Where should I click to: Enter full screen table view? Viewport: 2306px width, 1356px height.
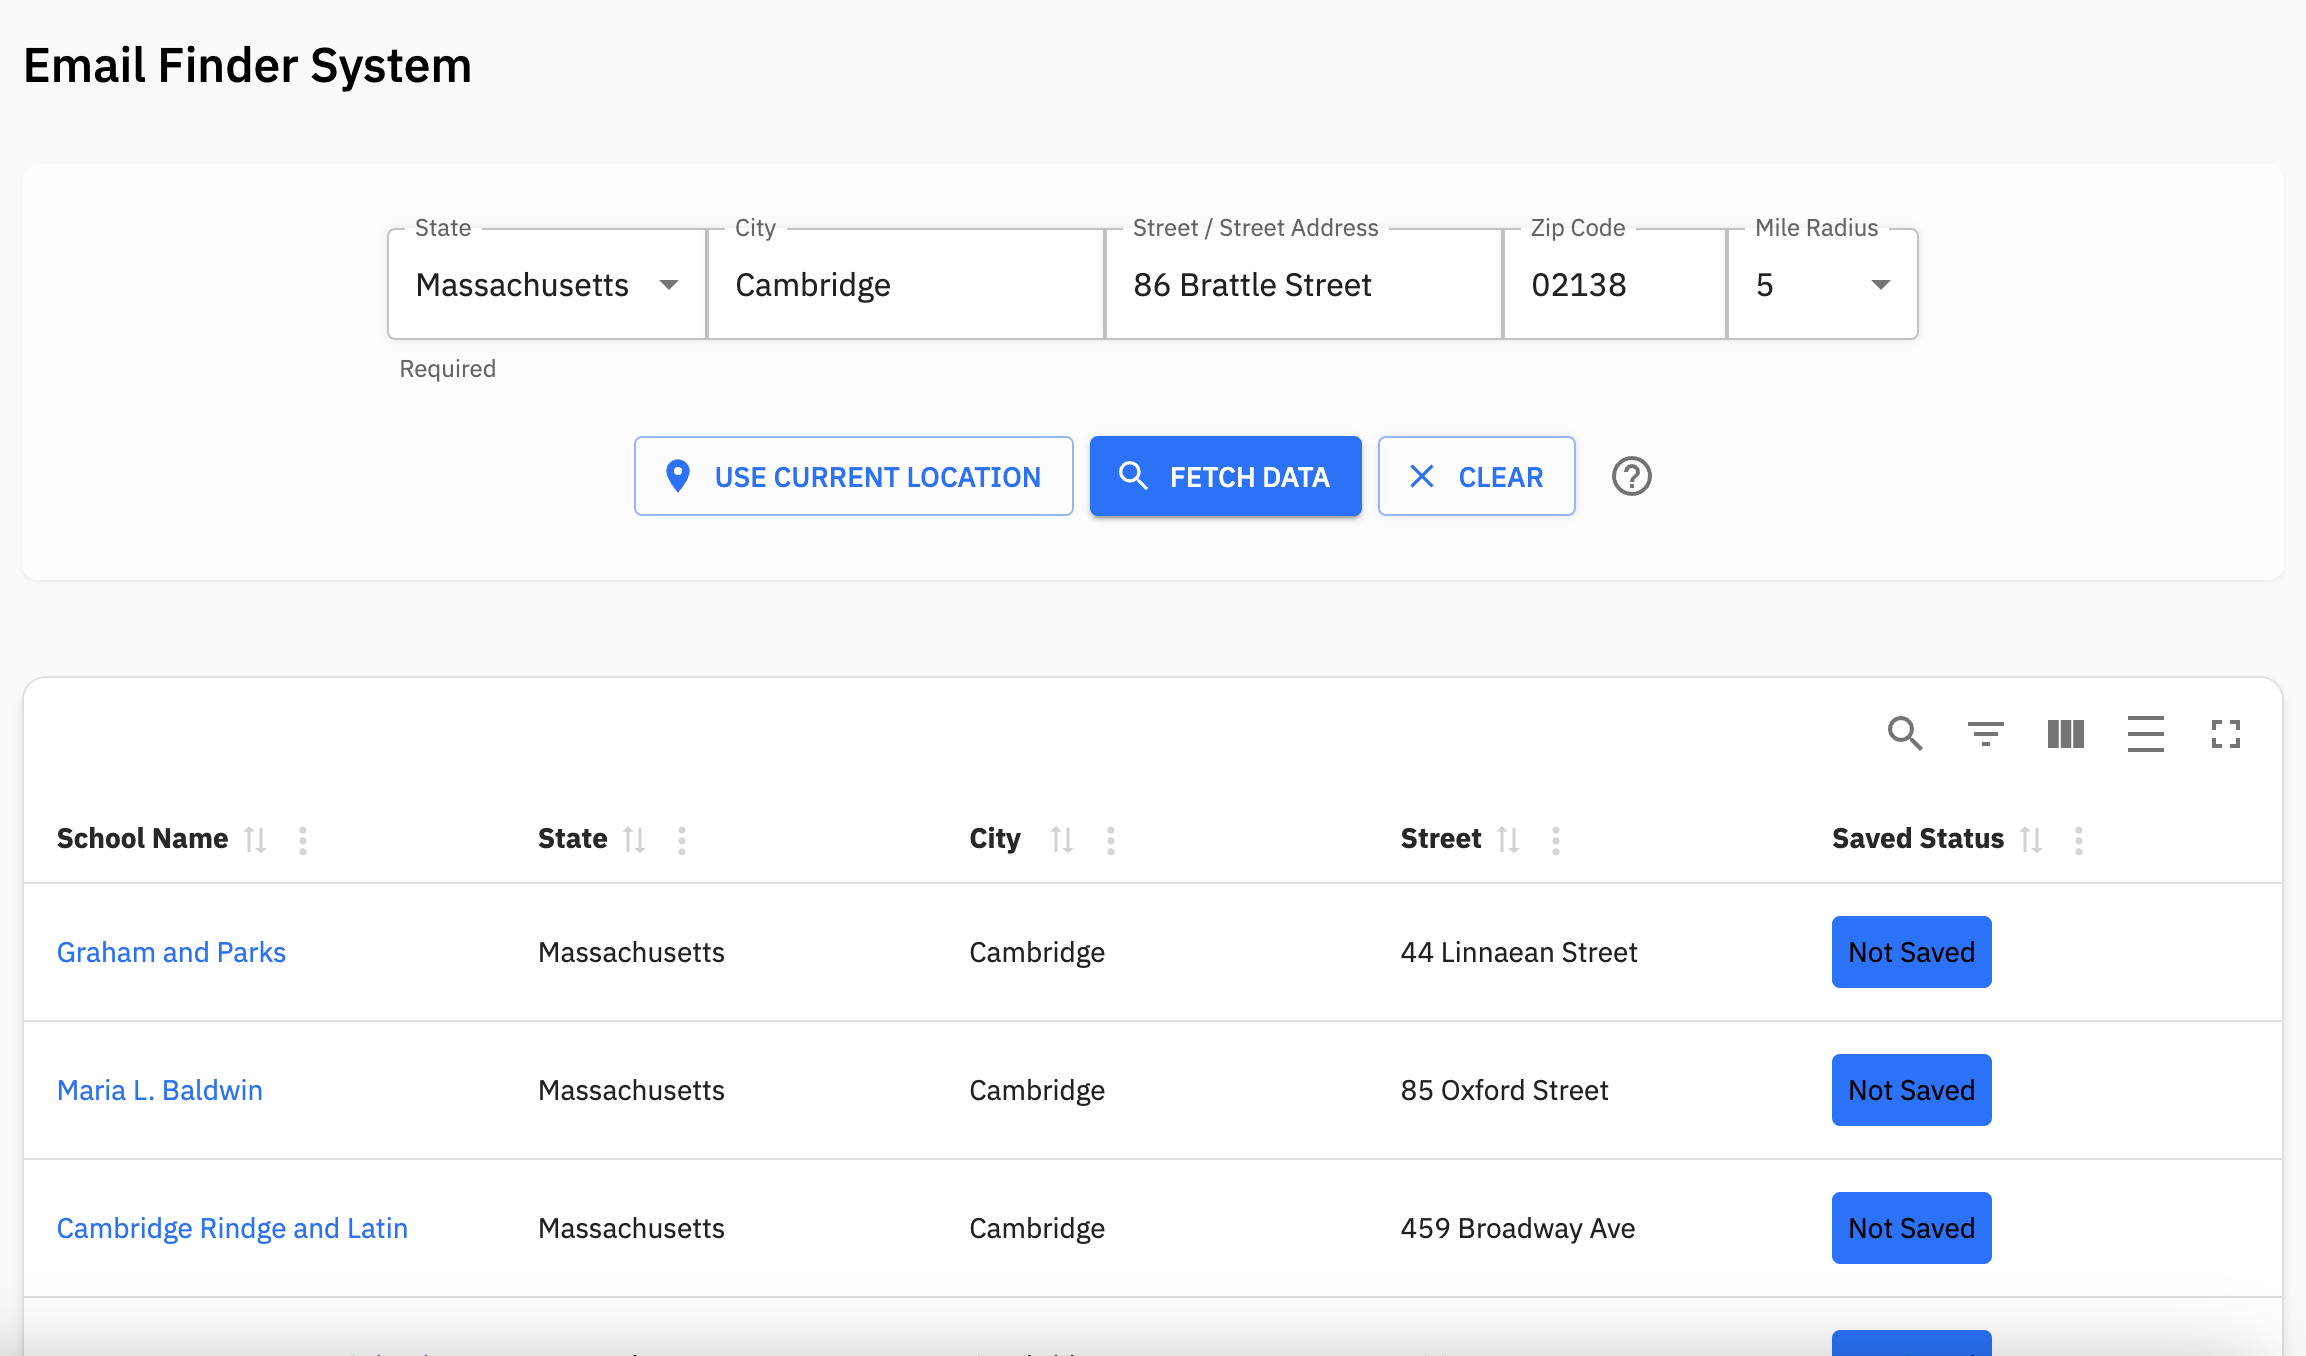click(2225, 734)
